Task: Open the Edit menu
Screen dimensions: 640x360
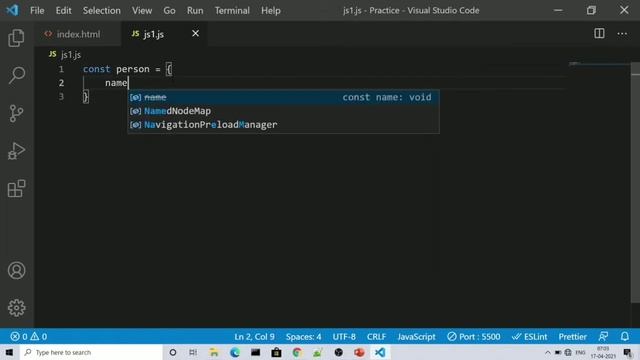Action: (63, 10)
